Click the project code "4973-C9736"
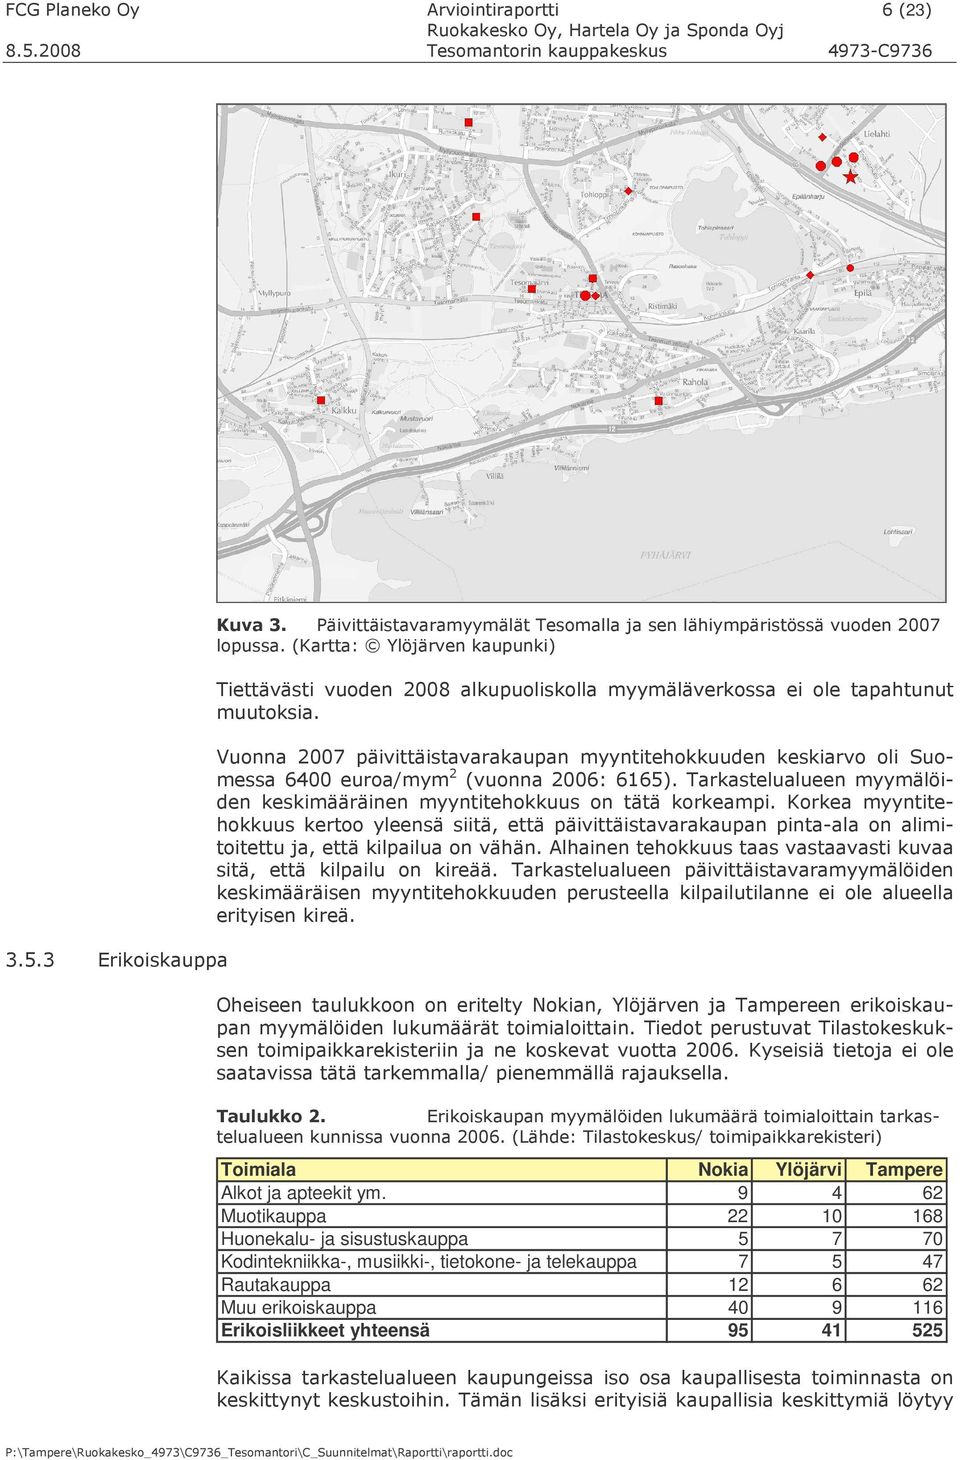The height and width of the screenshot is (1460, 960). tap(880, 50)
